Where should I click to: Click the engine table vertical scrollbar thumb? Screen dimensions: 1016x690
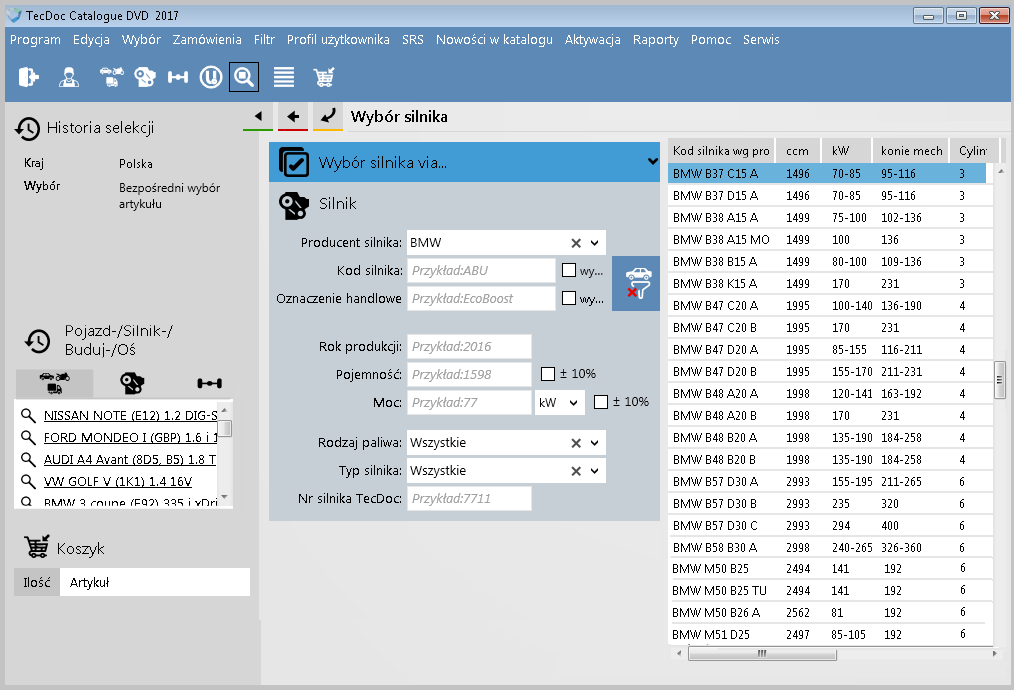click(x=1000, y=381)
